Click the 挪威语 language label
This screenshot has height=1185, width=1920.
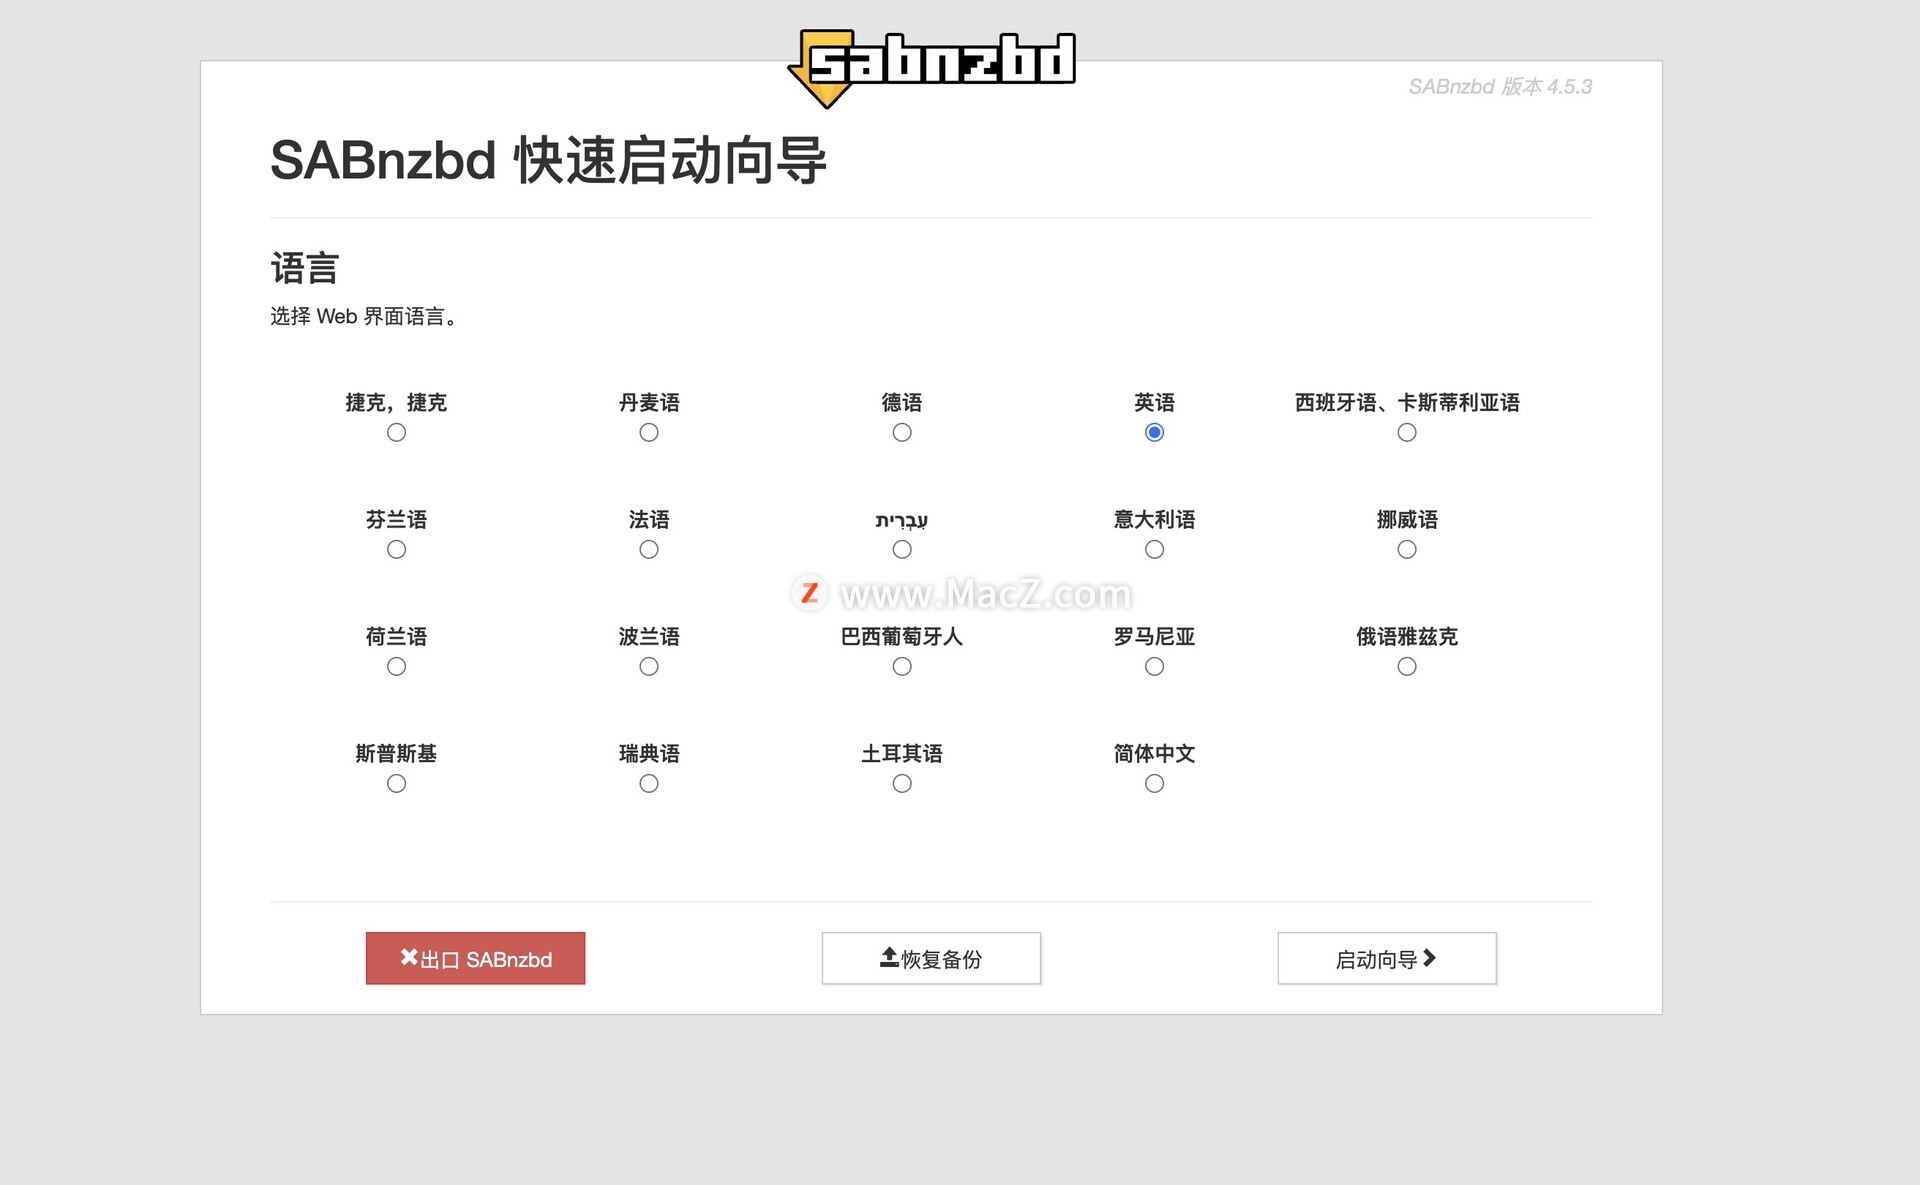pyautogui.click(x=1407, y=520)
